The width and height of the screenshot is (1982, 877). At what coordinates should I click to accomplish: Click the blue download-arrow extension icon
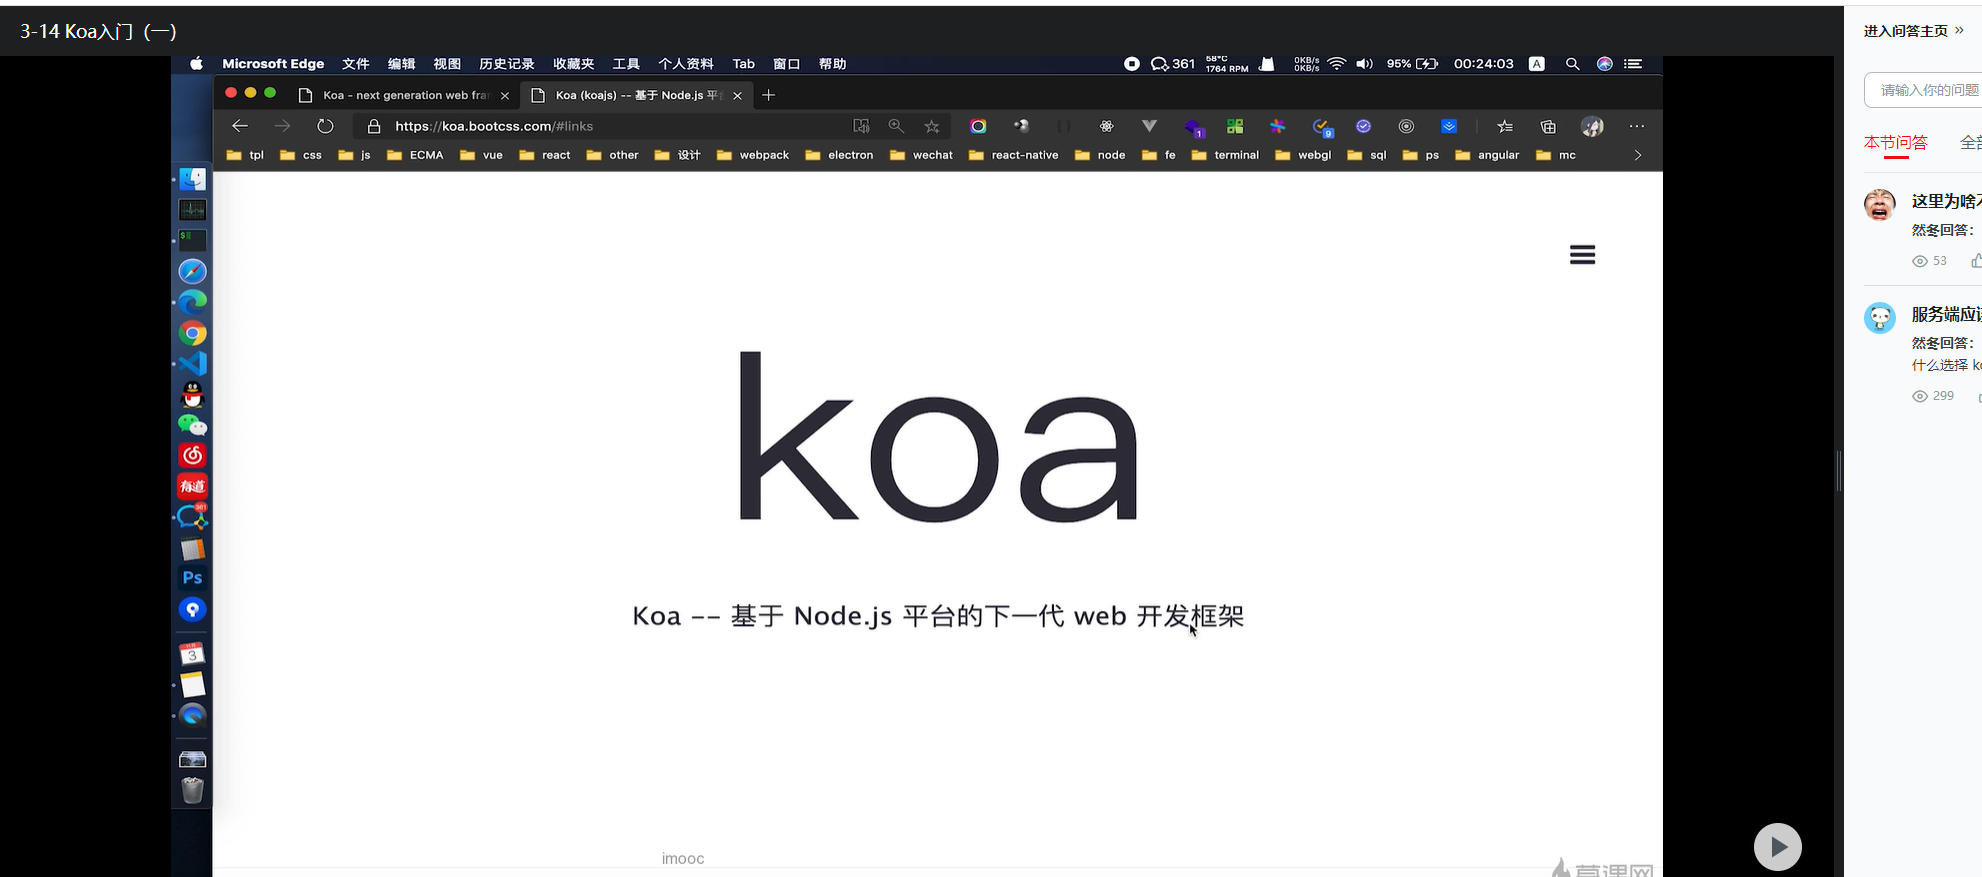coord(1449,126)
